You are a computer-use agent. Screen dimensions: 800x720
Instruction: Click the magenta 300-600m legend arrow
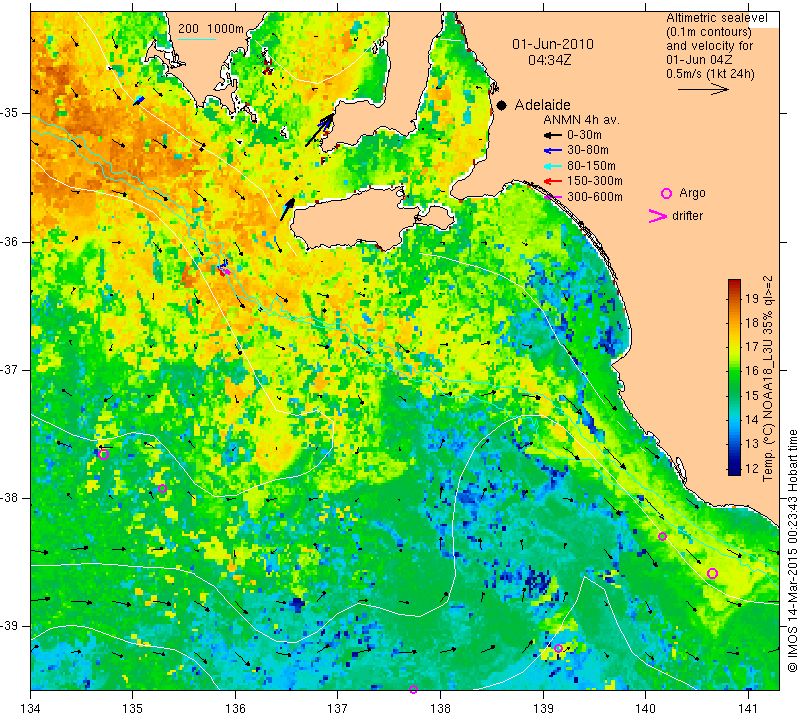[552, 197]
